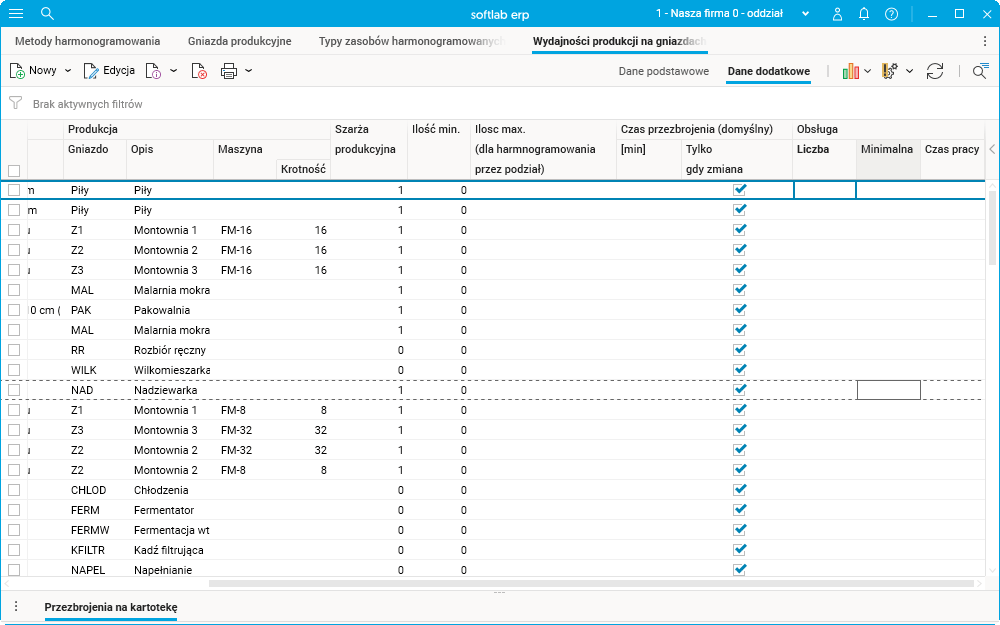Screen dimensions: 1000x625
Task: Expand the Nowy dropdown arrow
Action: point(68,71)
